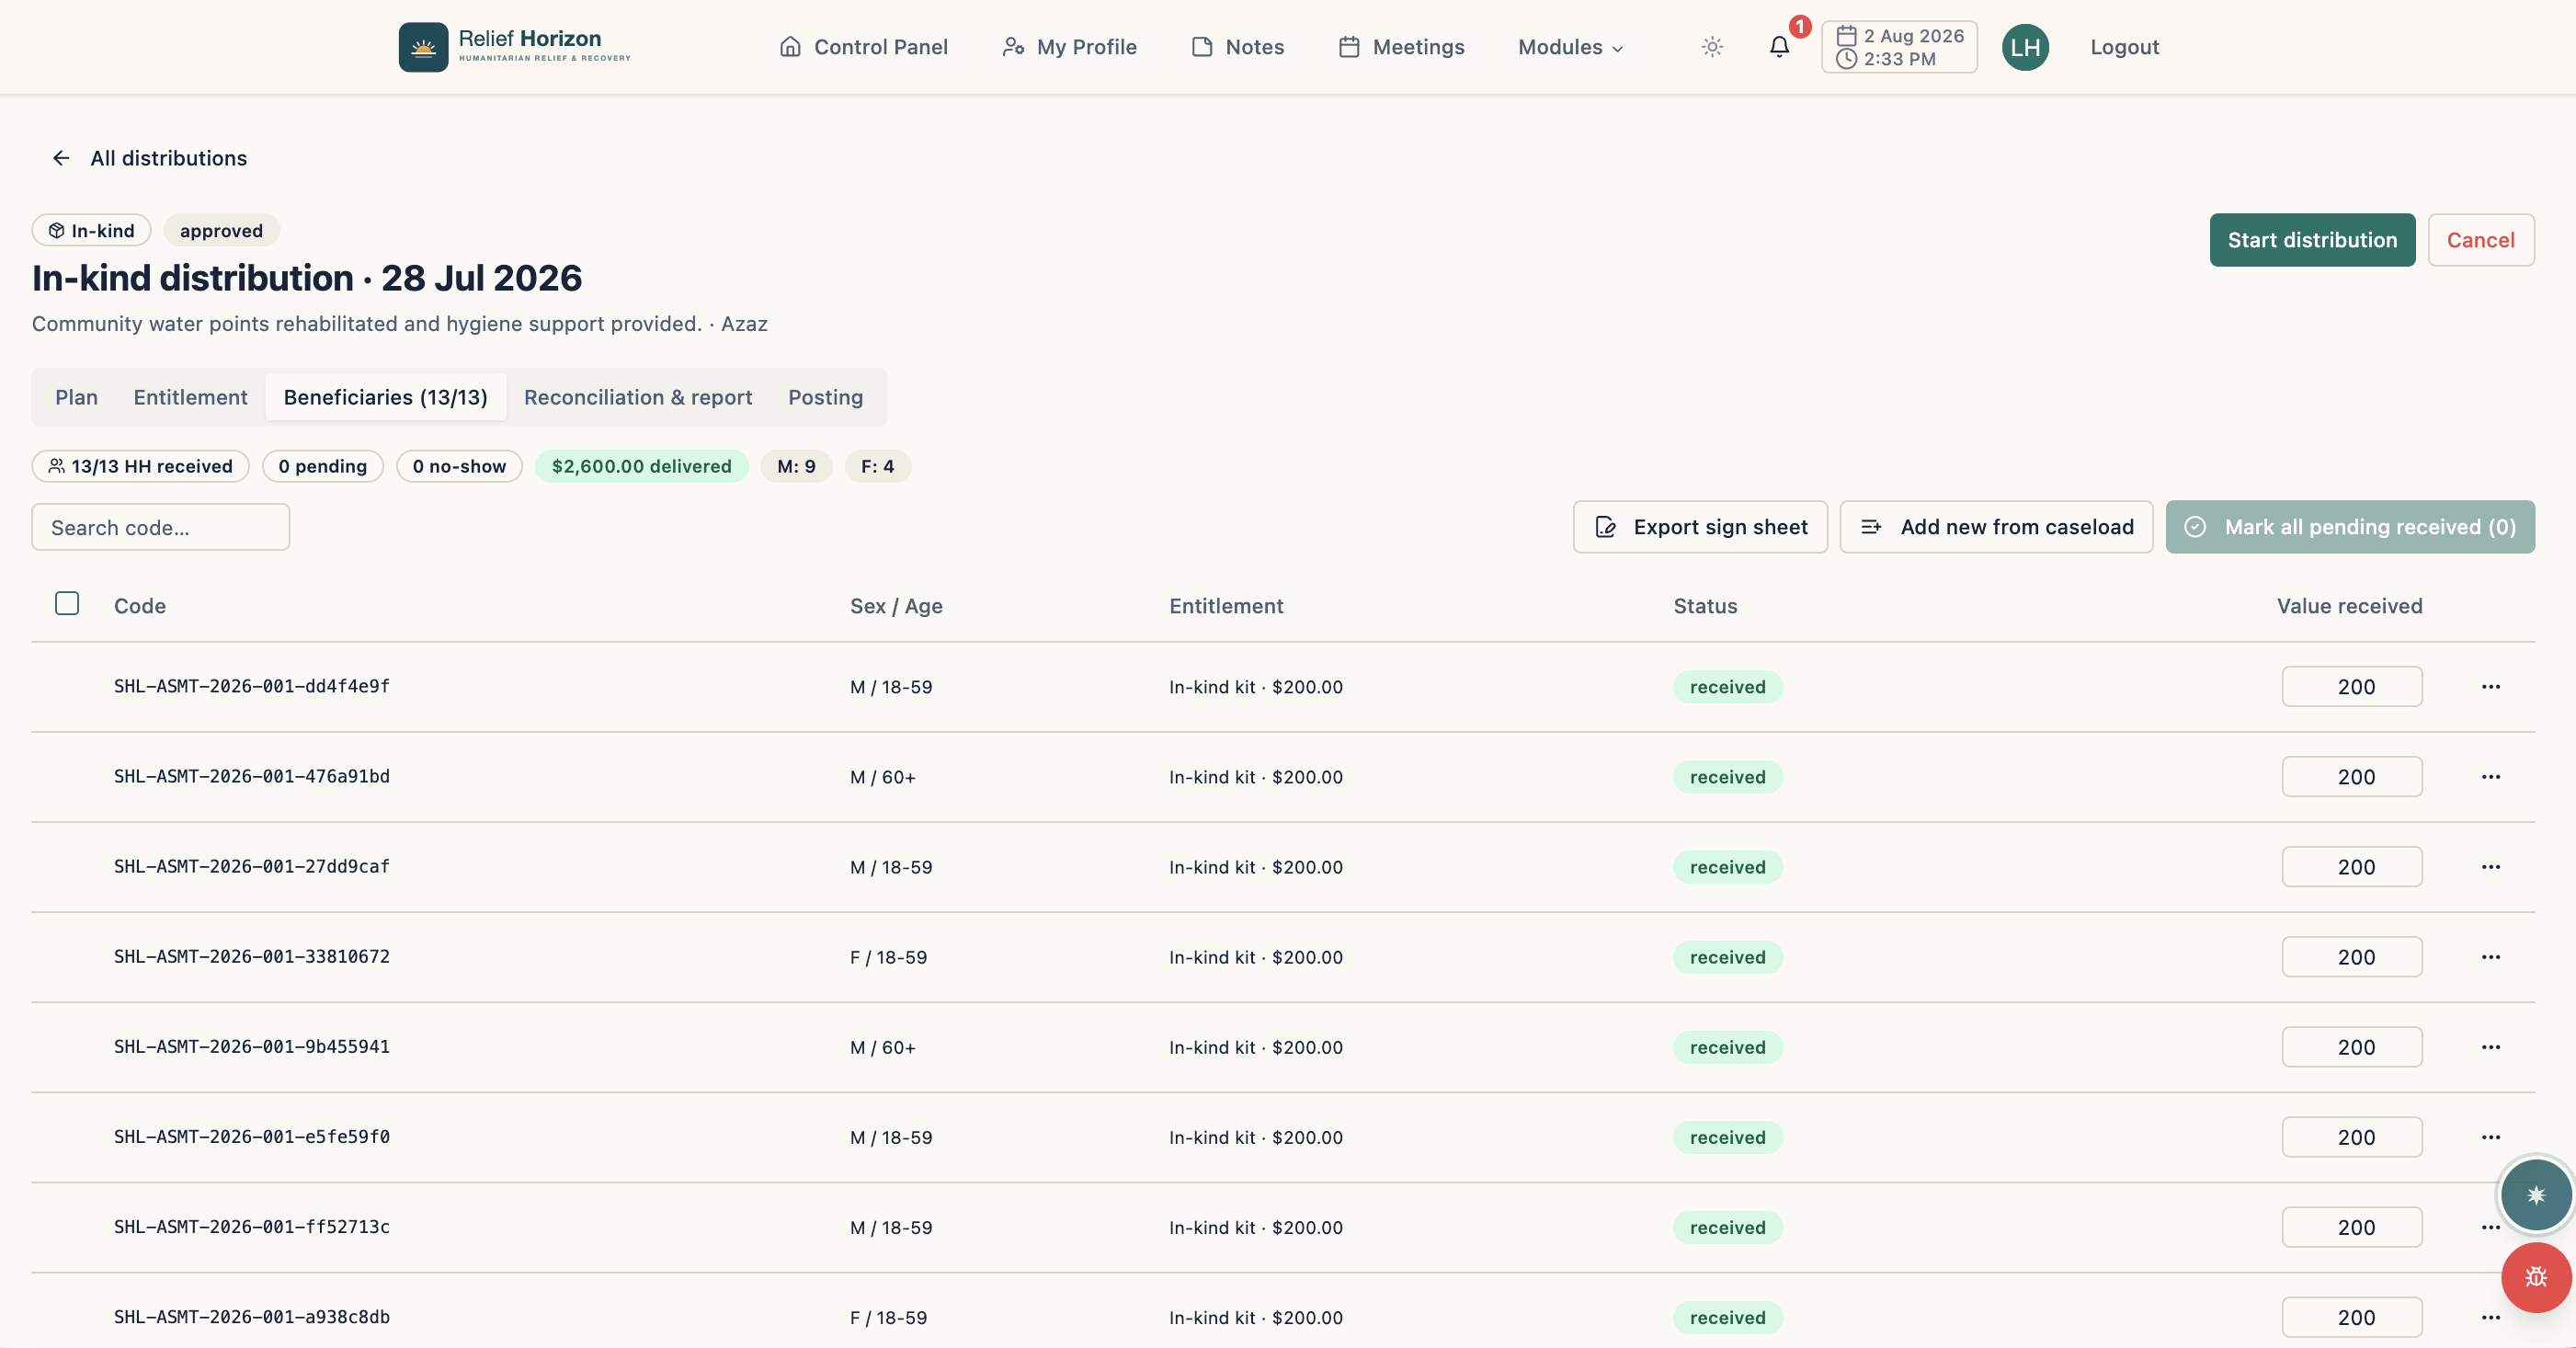Edit value received for e5fe59f0 row
Image resolution: width=2576 pixels, height=1348 pixels.
click(2352, 1137)
